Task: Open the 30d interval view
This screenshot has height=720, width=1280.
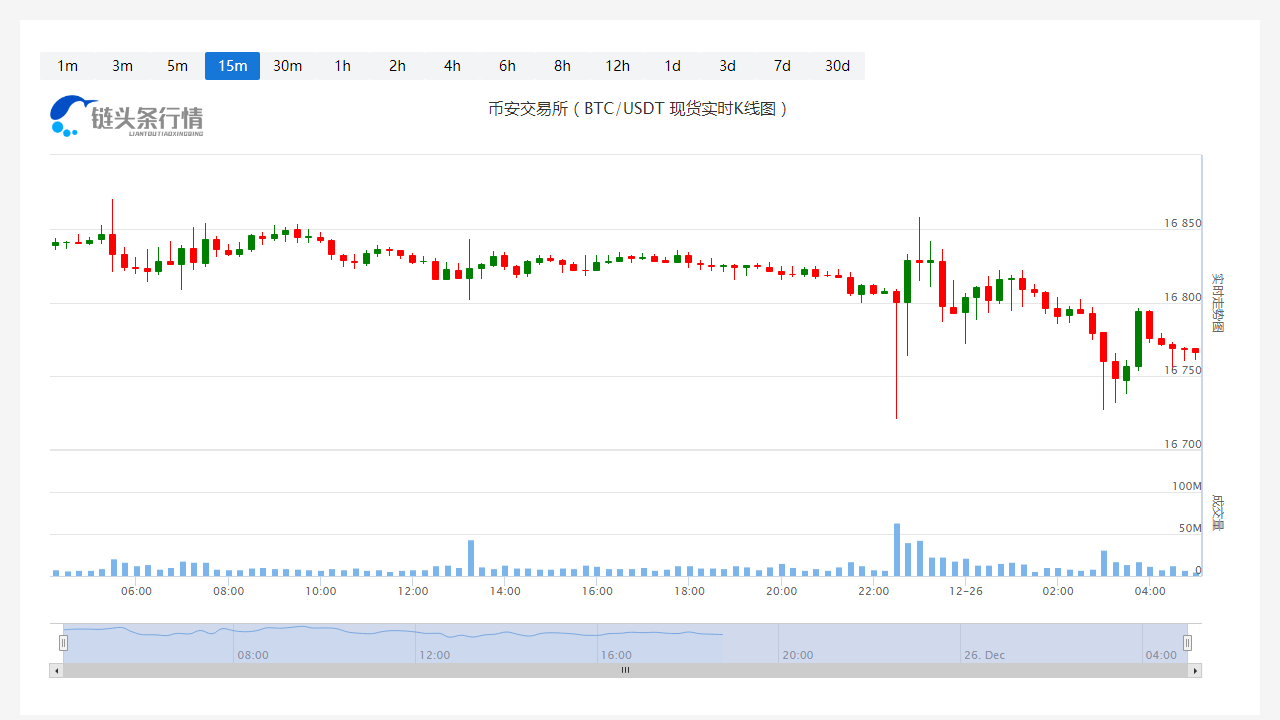Action: pos(837,66)
